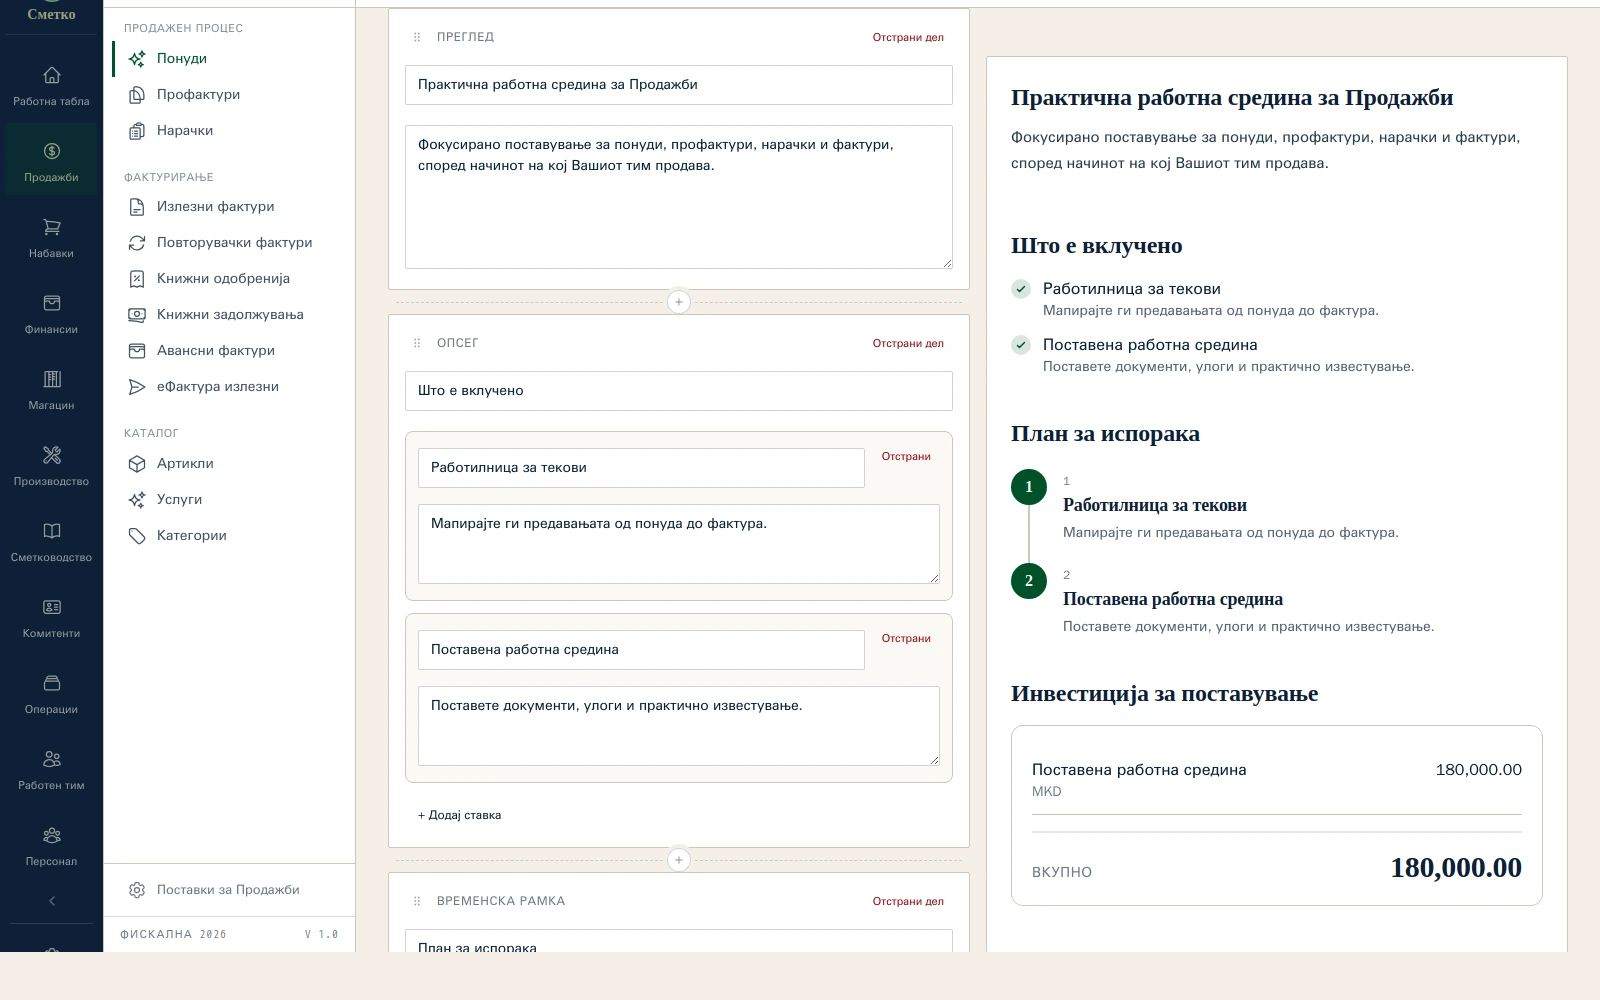Viewport: 1600px width, 1000px height.
Task: Remove the ВРЕМЕНСКА РАМКА section
Action: coord(908,902)
